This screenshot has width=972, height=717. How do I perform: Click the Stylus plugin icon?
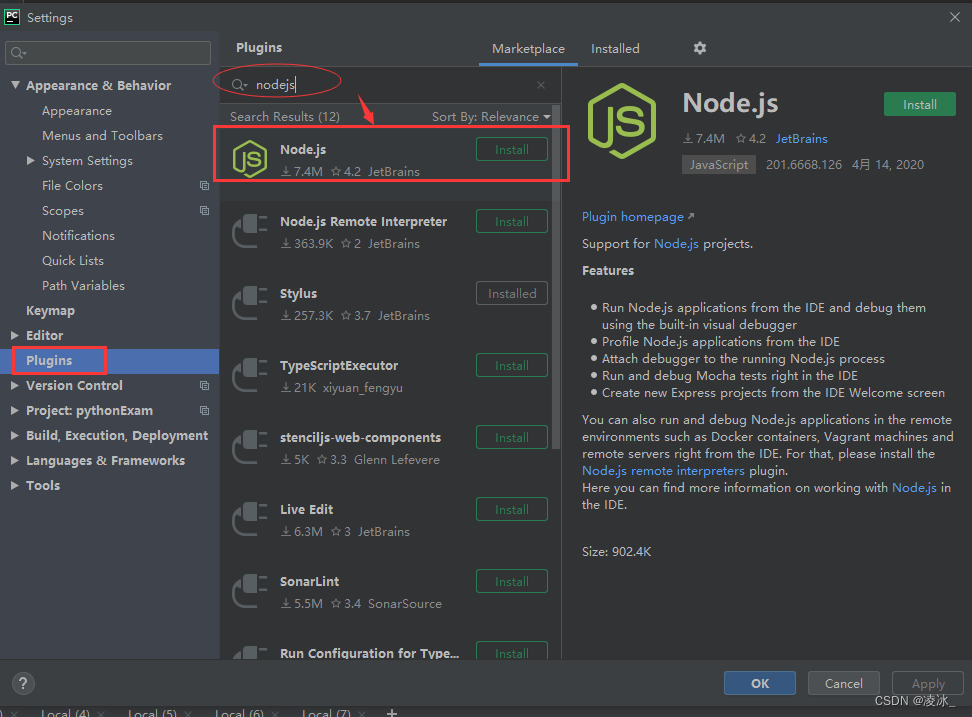click(250, 303)
